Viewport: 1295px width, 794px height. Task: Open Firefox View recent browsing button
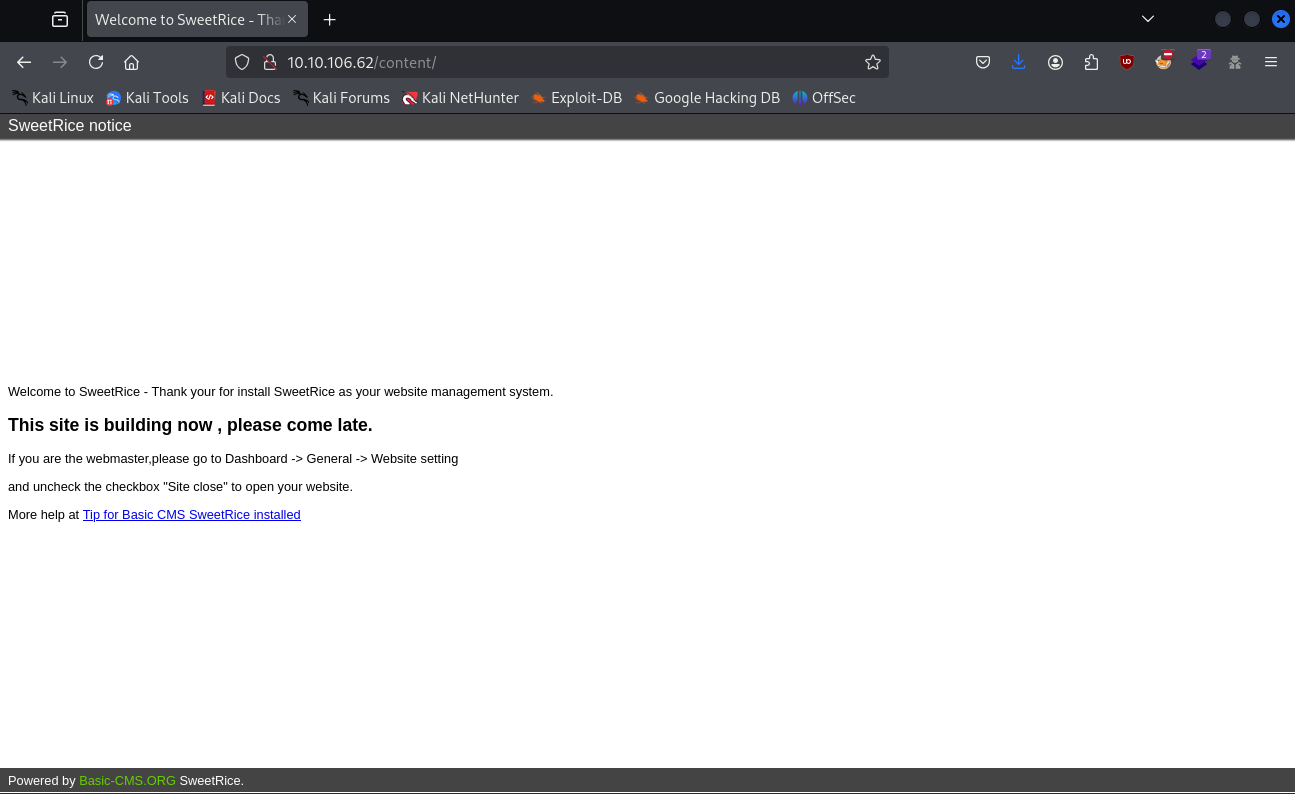[60, 19]
